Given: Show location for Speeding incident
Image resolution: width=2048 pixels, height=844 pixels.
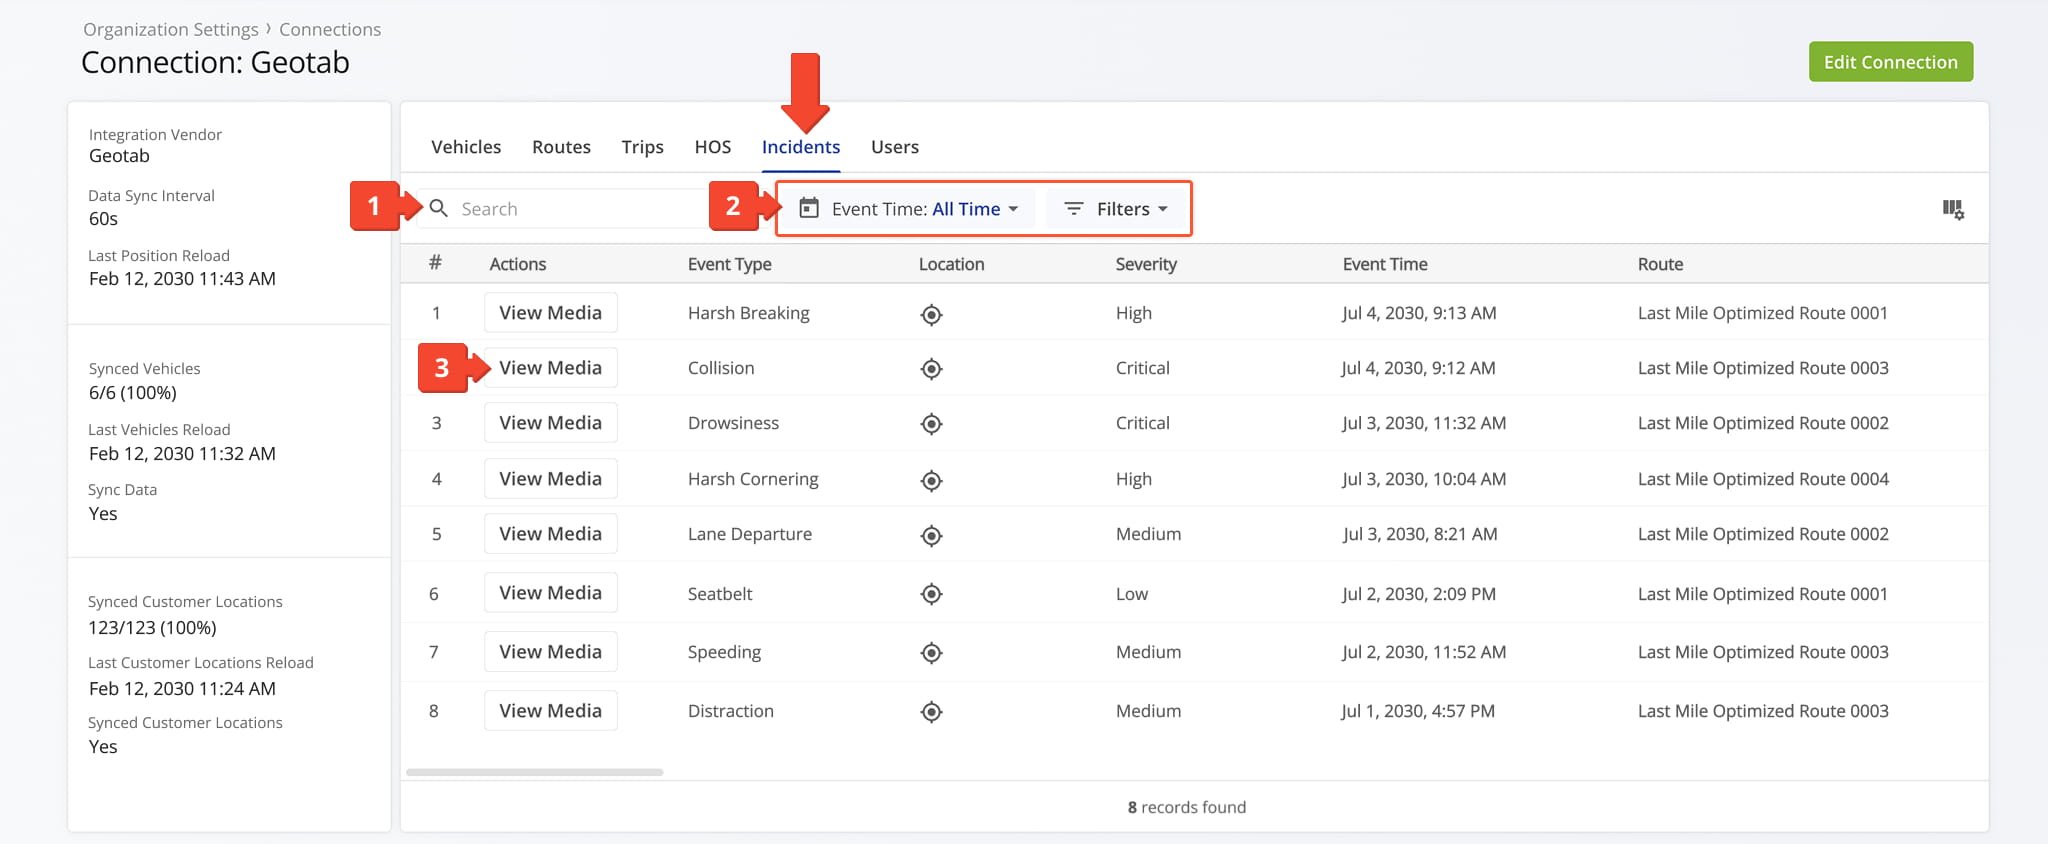Looking at the screenshot, I should (931, 653).
